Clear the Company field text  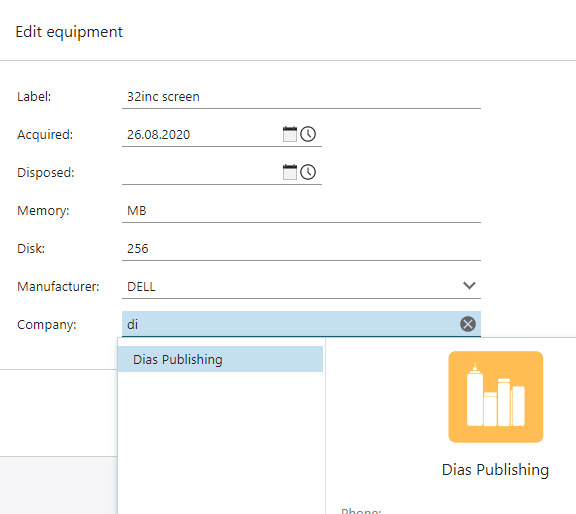click(x=468, y=324)
